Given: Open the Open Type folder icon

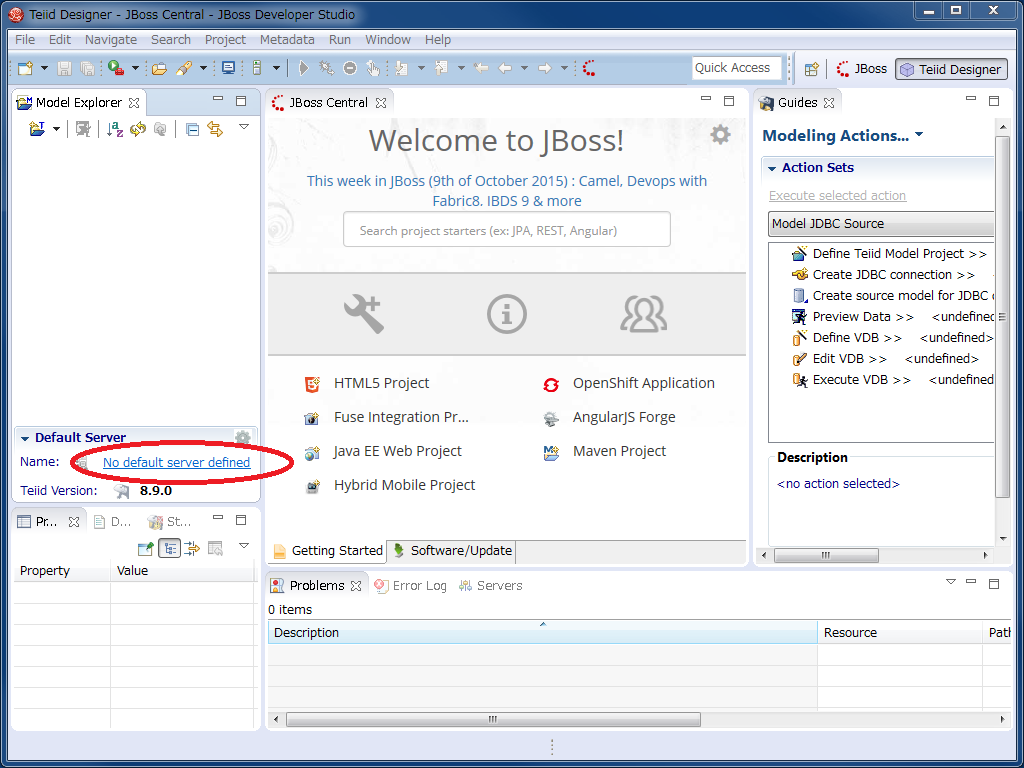Looking at the screenshot, I should click(x=159, y=68).
